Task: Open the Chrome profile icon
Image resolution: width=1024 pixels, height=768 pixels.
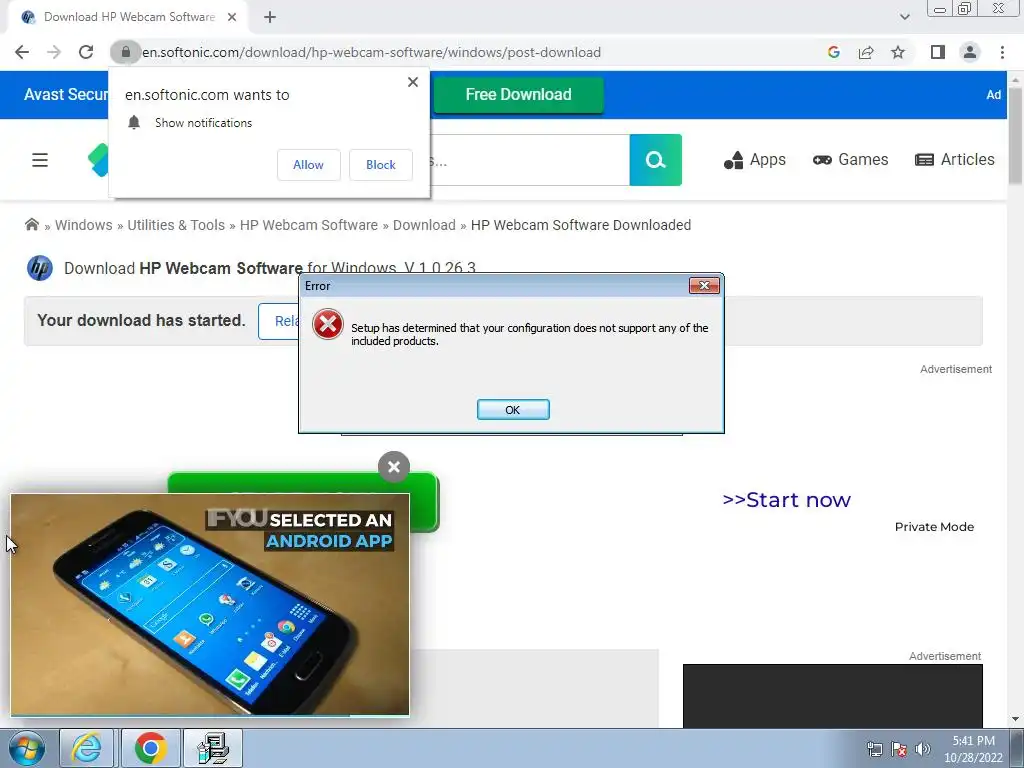Action: 970,52
